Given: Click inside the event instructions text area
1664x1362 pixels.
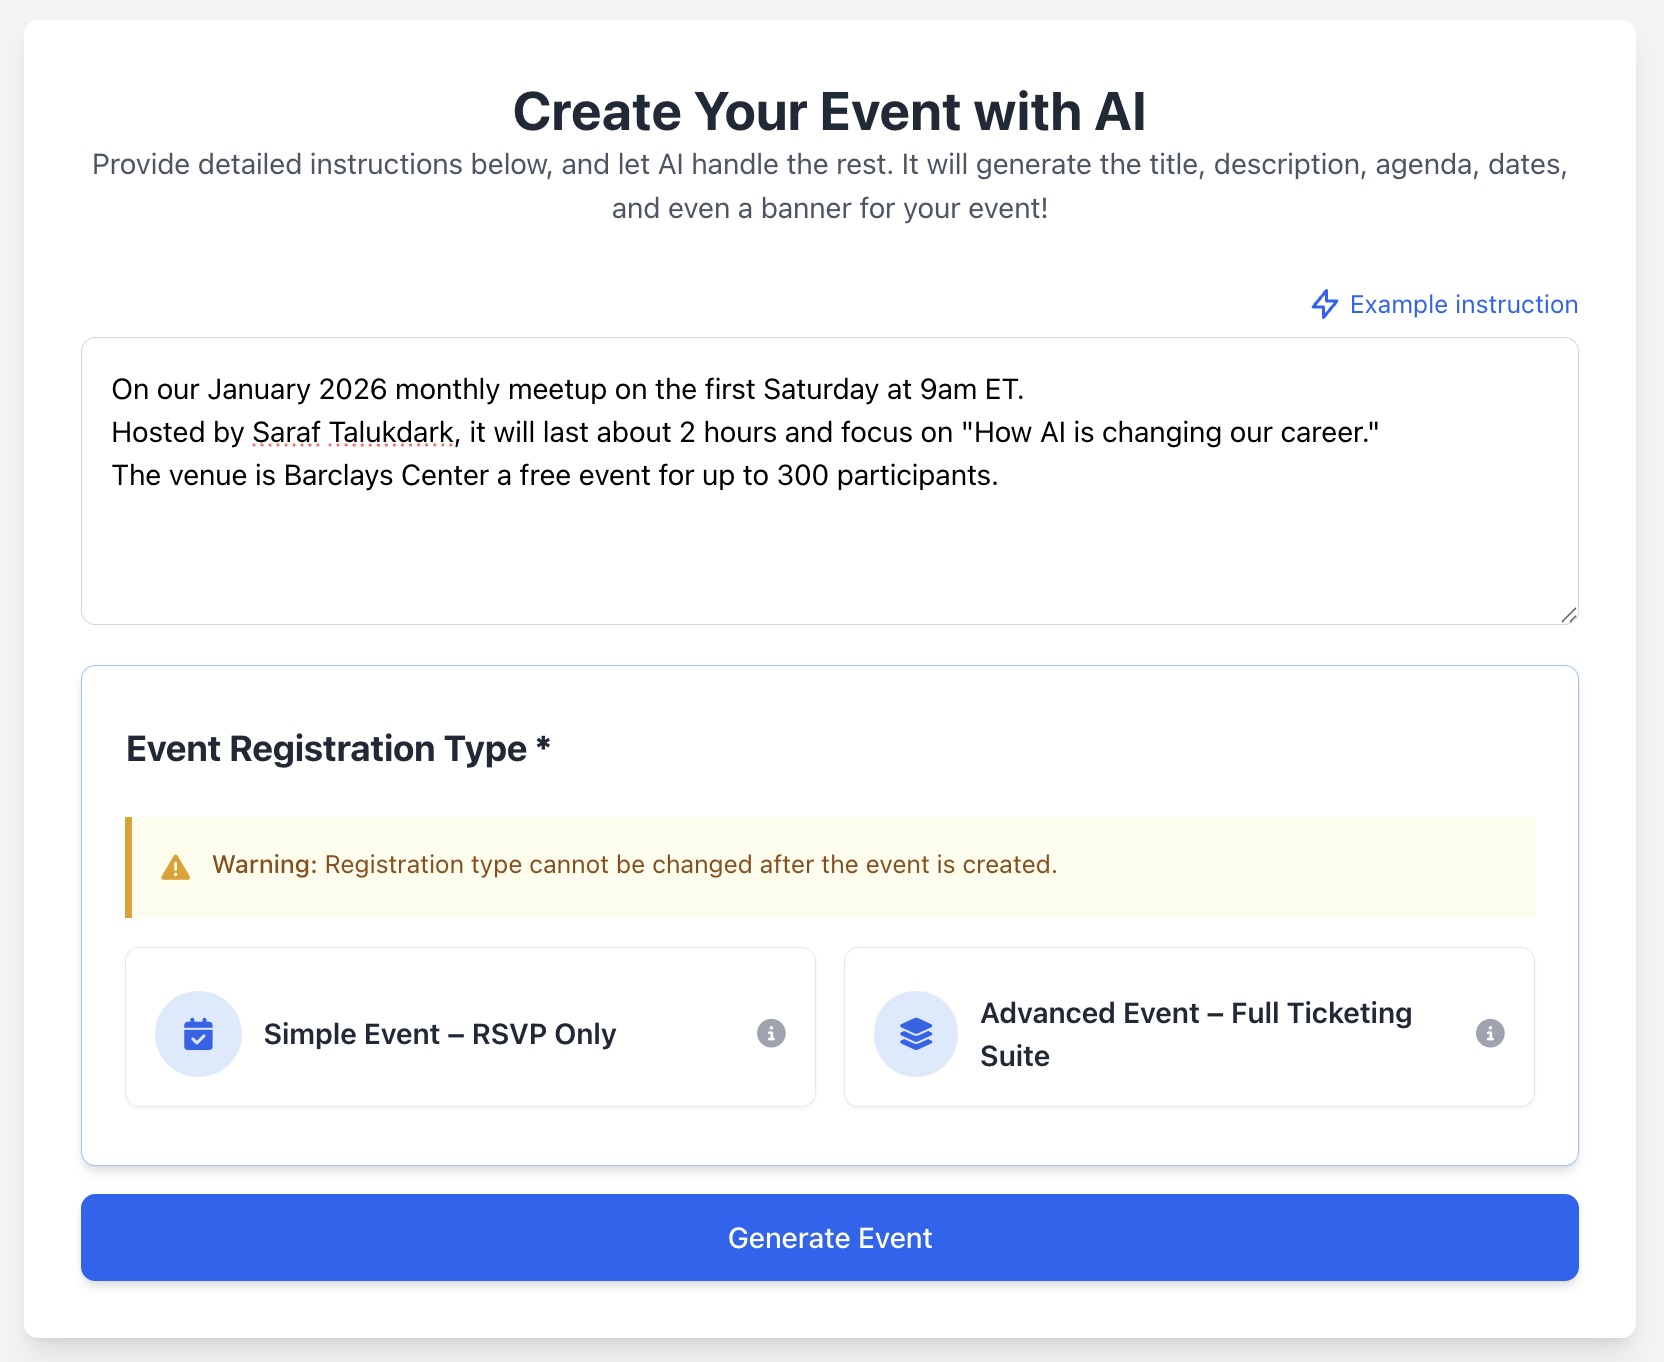Looking at the screenshot, I should 828,550.
